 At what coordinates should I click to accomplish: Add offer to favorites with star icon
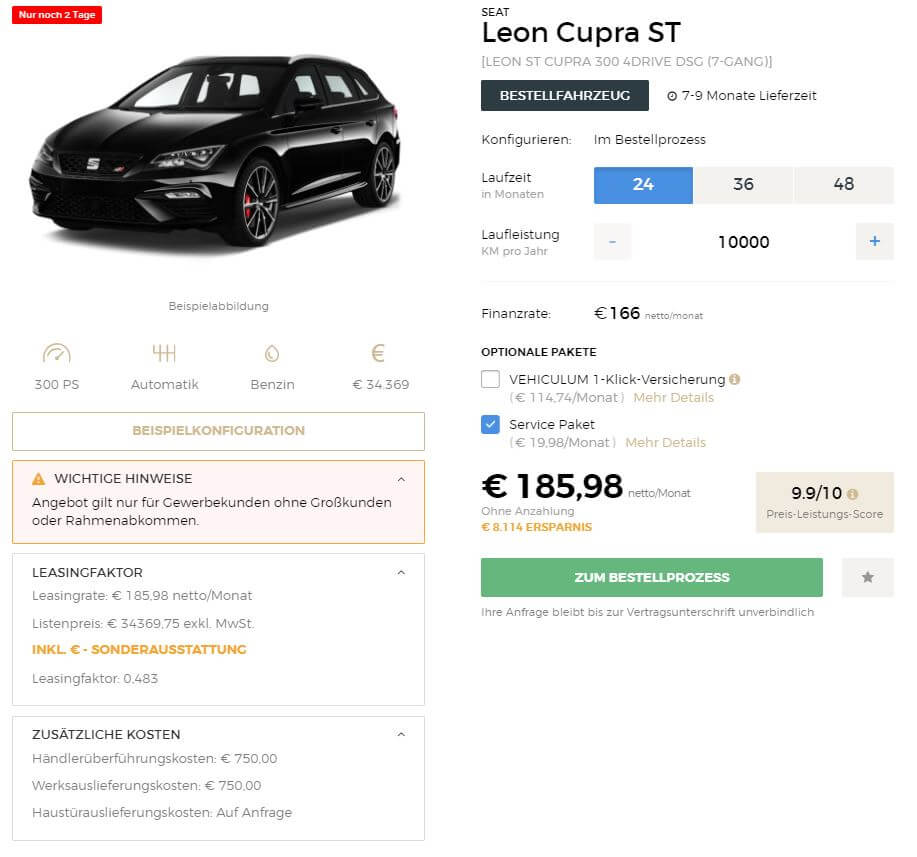[867, 577]
